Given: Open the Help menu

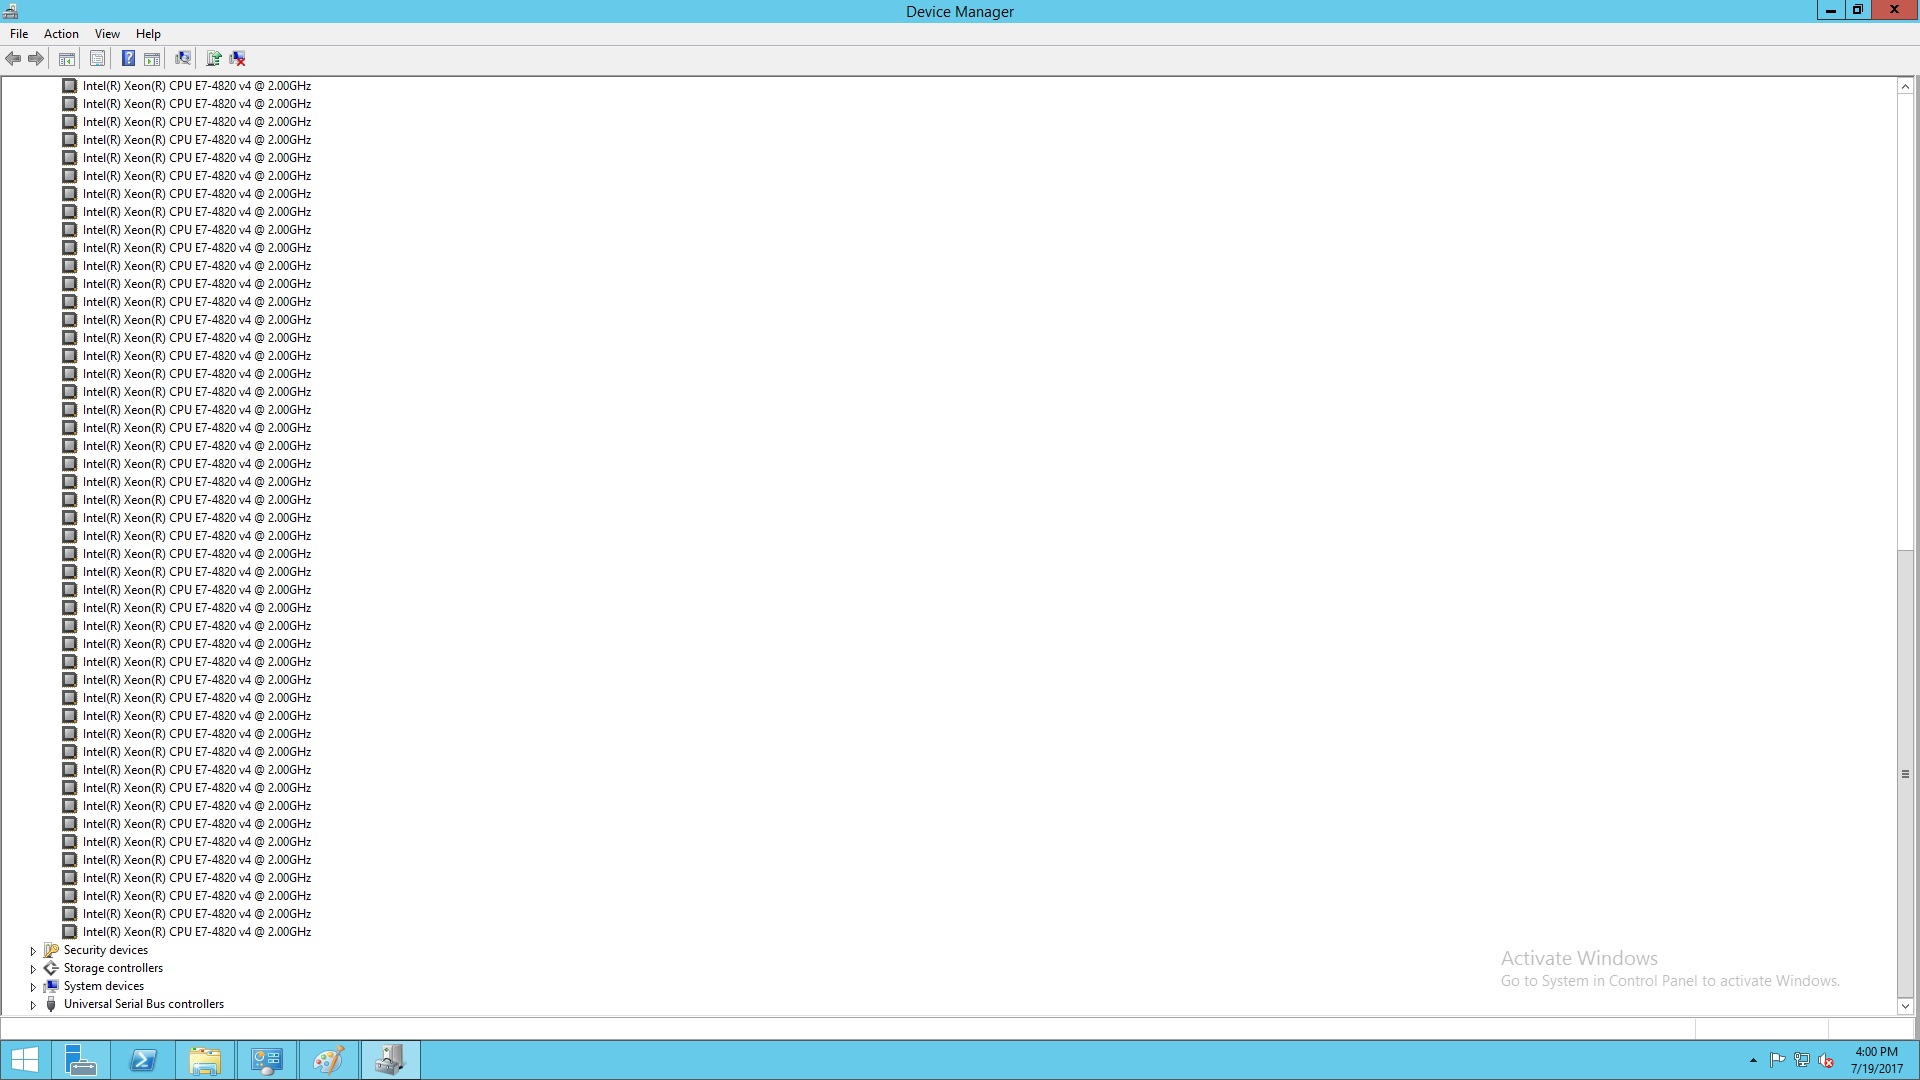Looking at the screenshot, I should tap(148, 34).
